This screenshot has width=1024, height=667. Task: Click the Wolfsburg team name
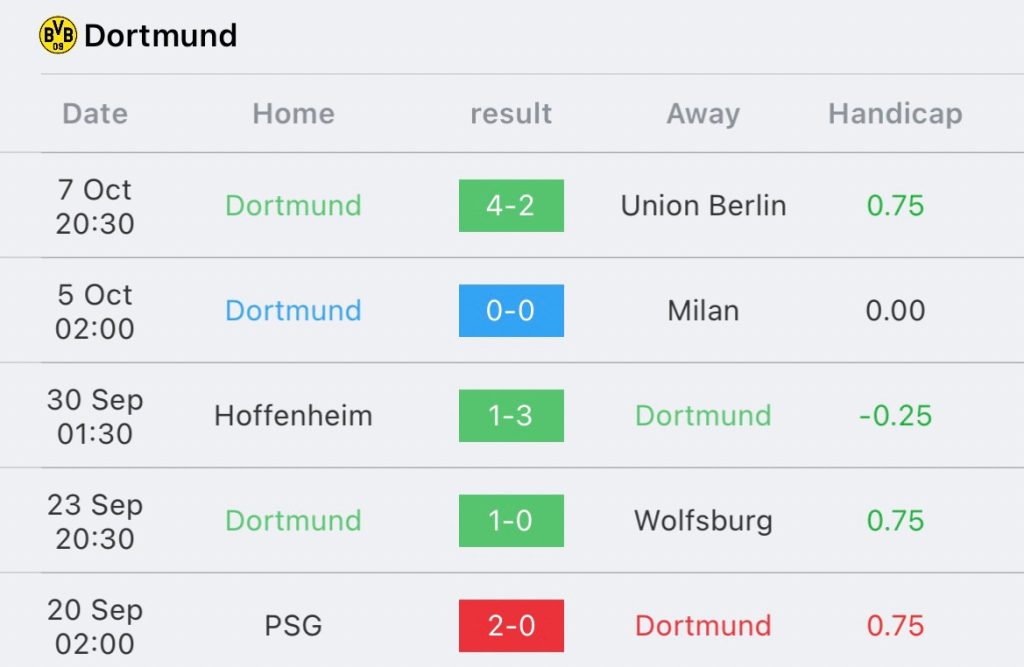pos(703,521)
